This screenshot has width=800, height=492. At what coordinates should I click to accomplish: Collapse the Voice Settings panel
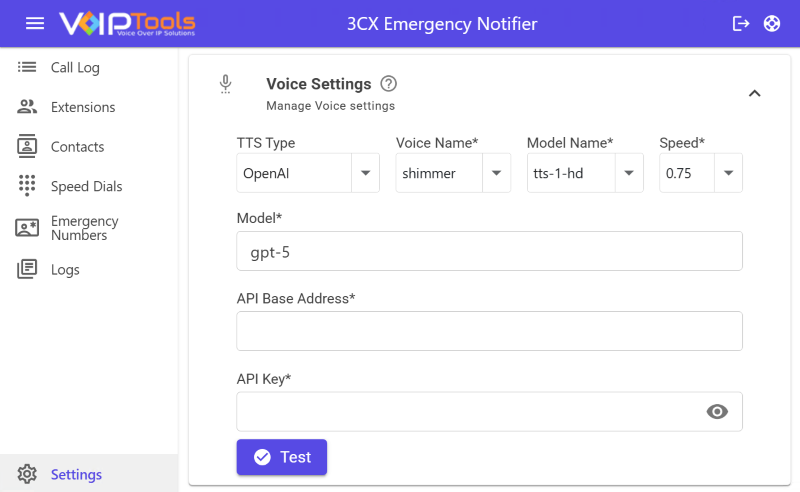pyautogui.click(x=755, y=93)
